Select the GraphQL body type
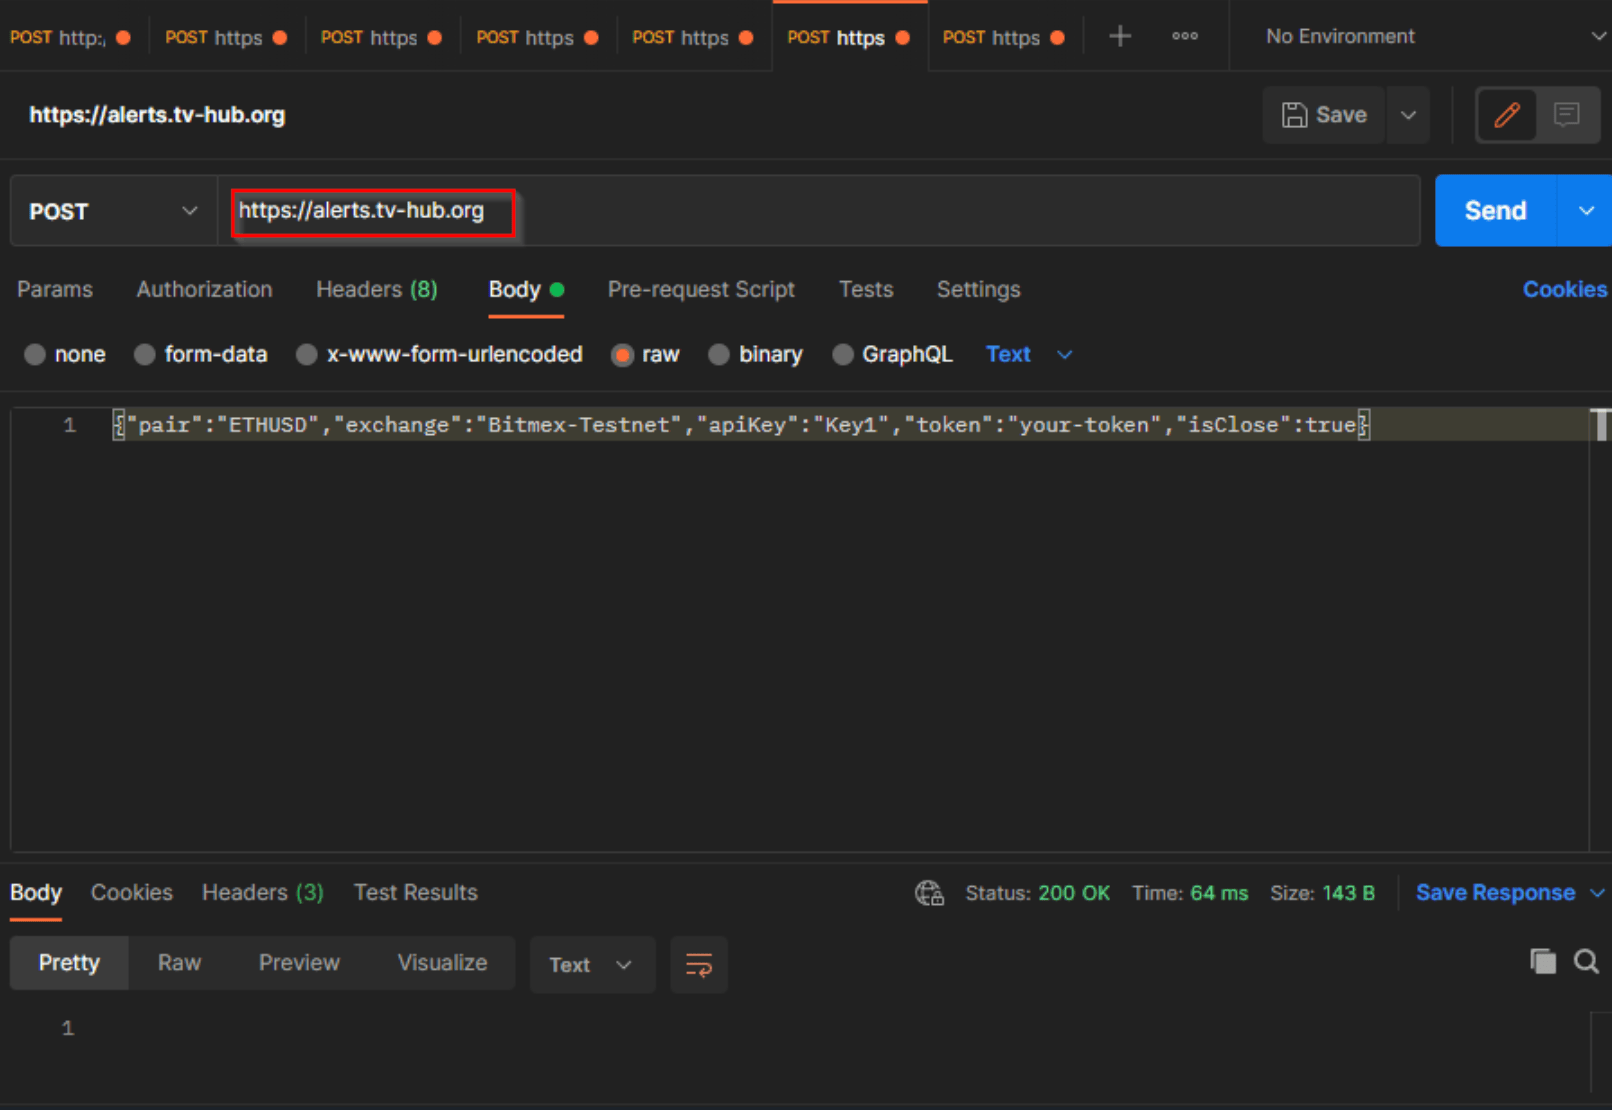The width and height of the screenshot is (1612, 1110). (893, 354)
